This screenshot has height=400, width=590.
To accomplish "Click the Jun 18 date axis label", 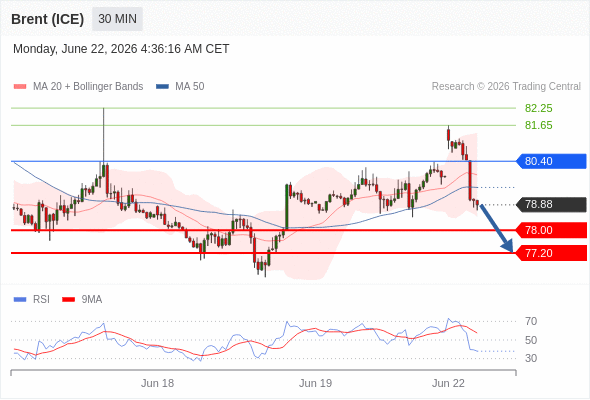I will click(157, 383).
